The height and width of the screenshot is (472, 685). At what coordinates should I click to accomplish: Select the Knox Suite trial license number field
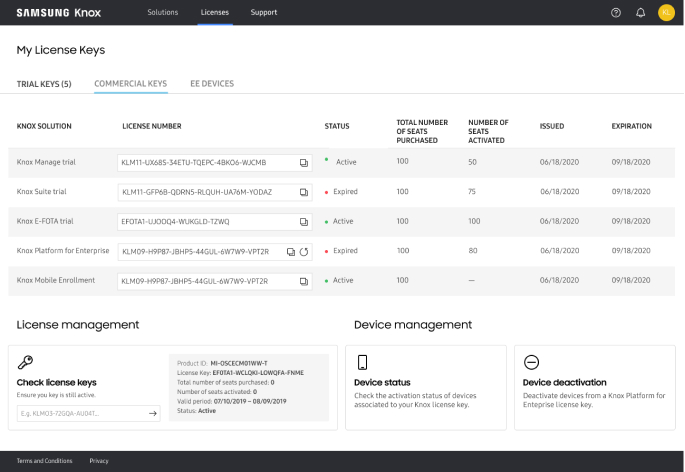point(214,192)
